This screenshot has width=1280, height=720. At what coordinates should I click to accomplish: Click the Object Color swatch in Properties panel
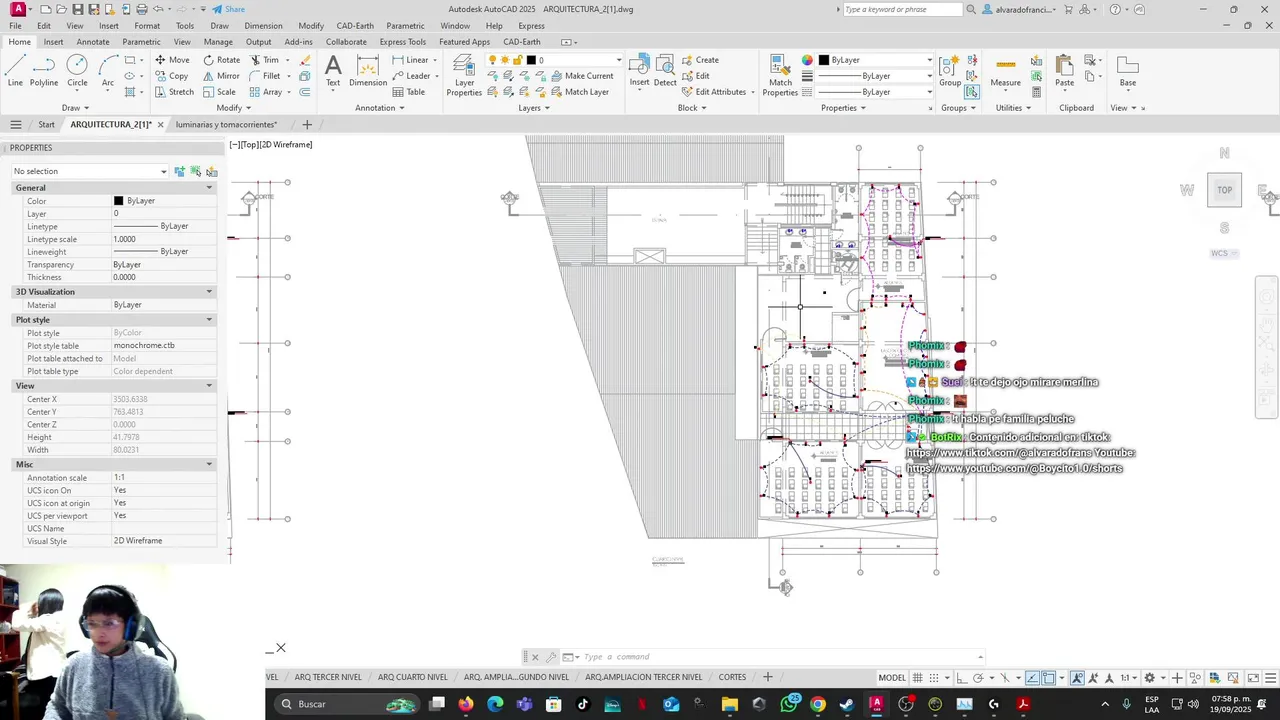pos(808,60)
